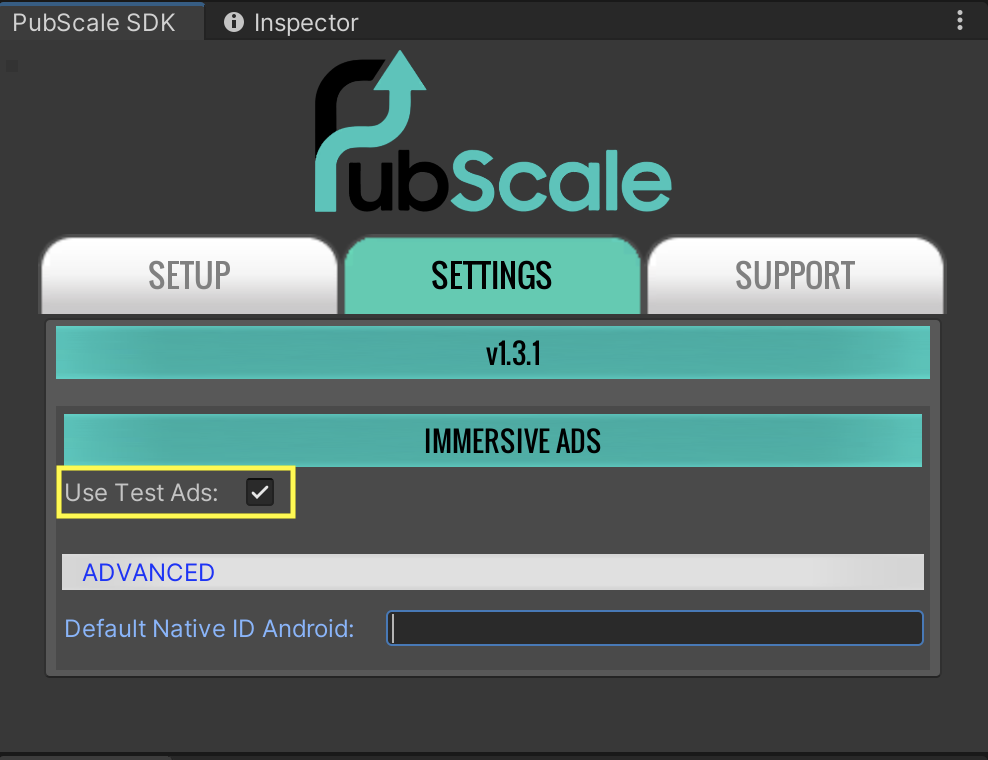Image resolution: width=988 pixels, height=760 pixels.
Task: Select the SETTINGS tab
Action: pos(492,276)
